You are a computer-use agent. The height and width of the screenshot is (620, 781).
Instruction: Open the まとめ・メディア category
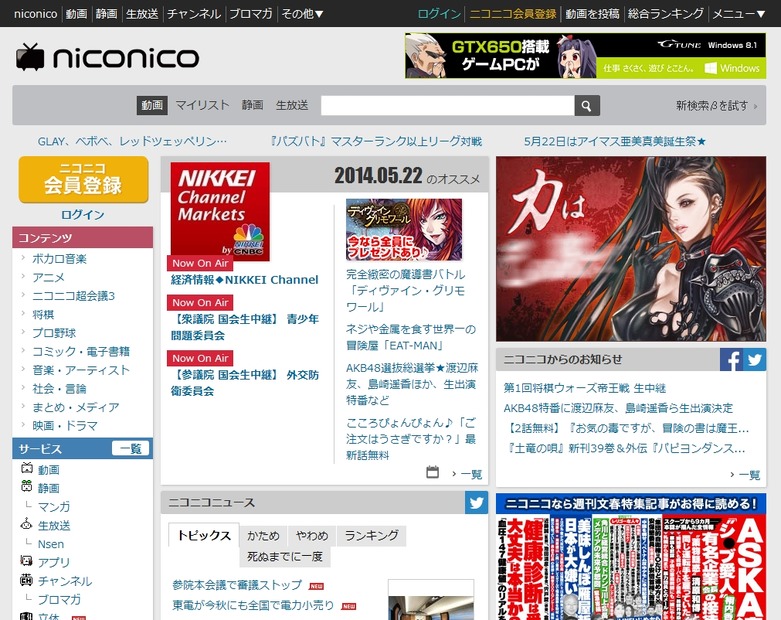(76, 407)
